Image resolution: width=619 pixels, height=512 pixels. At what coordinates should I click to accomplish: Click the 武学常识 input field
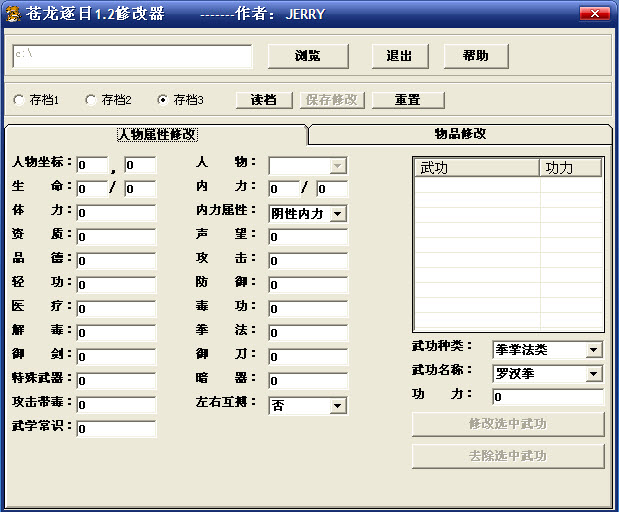[x=116, y=429]
